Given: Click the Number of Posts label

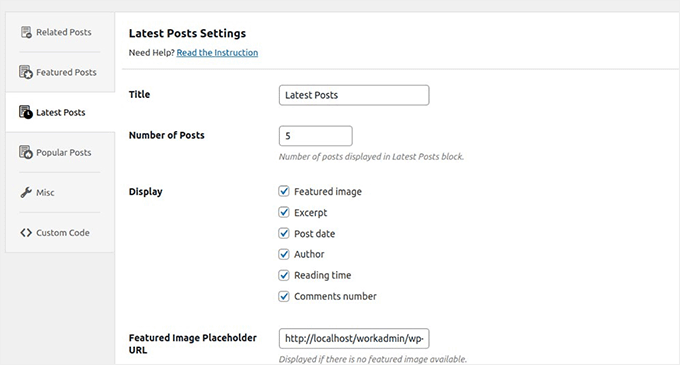Looking at the screenshot, I should [167, 135].
